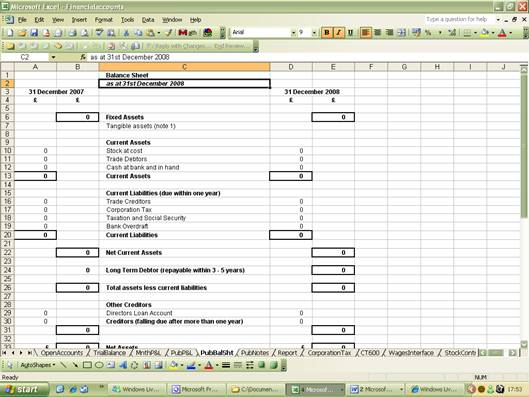Open the font size dropdown
529x397 pixels.
tap(314, 32)
